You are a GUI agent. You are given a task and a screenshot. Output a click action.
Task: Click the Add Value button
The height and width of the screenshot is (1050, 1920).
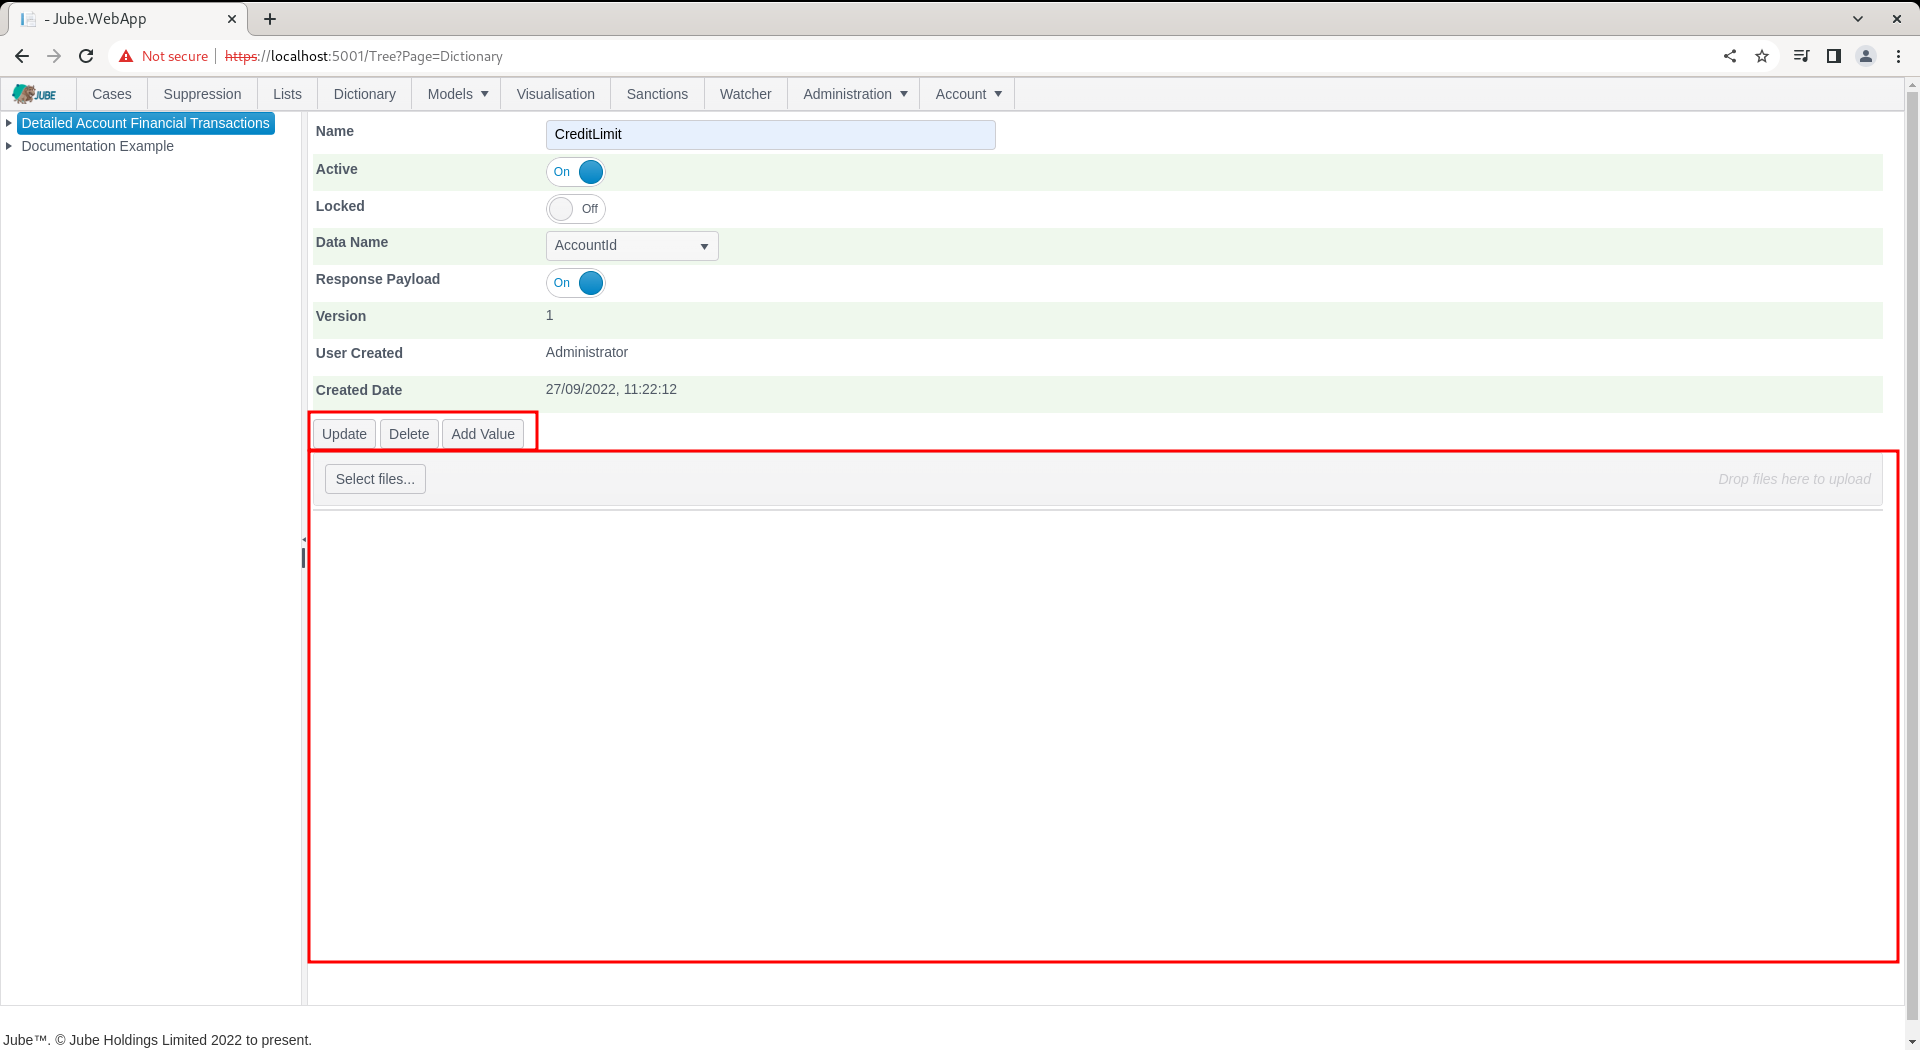tap(483, 434)
